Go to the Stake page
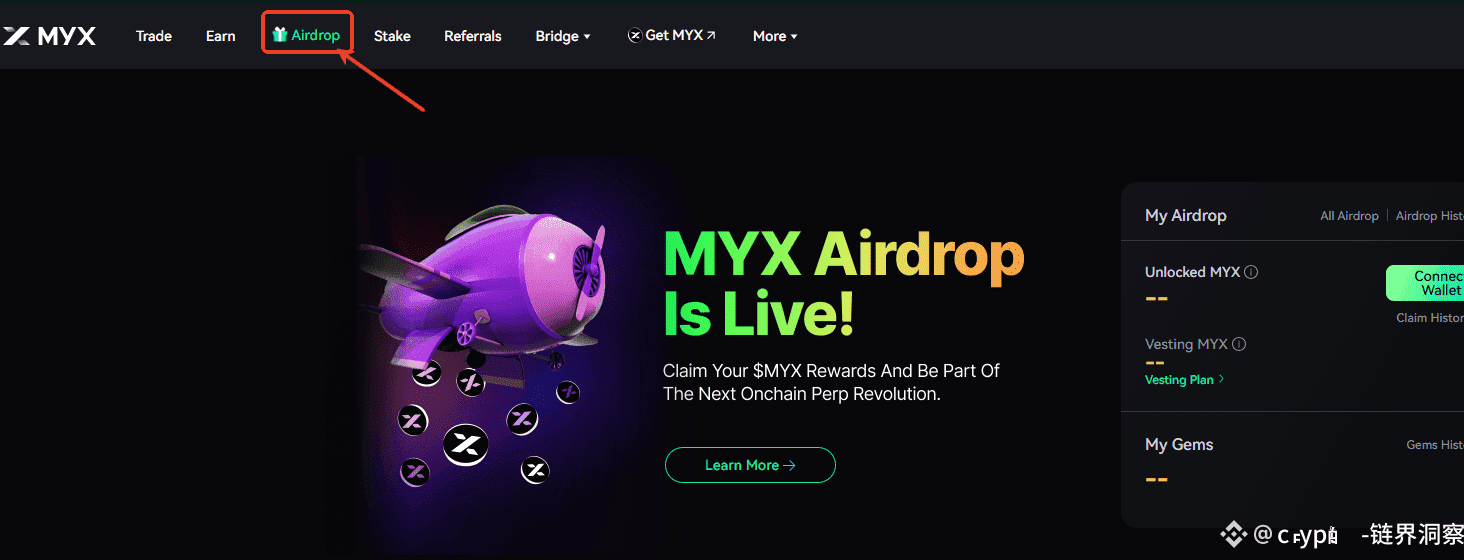This screenshot has width=1464, height=560. [392, 36]
